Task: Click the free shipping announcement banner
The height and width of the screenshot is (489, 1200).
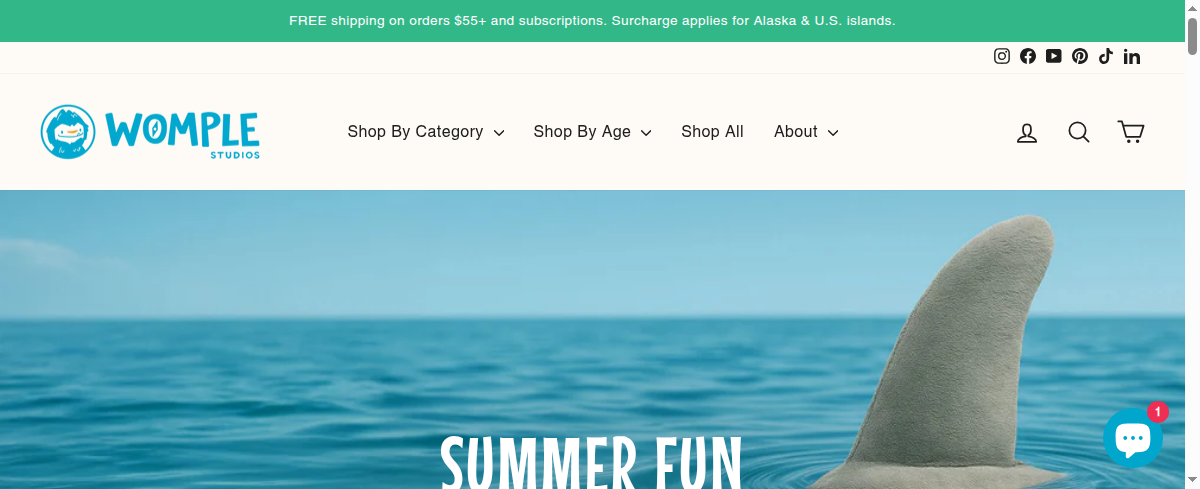Action: [x=592, y=21]
